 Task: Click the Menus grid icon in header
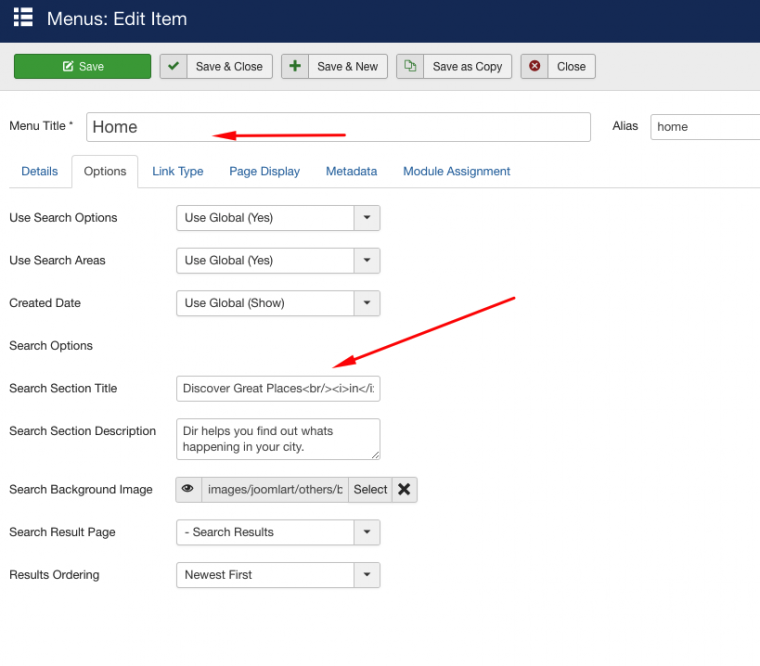[23, 18]
